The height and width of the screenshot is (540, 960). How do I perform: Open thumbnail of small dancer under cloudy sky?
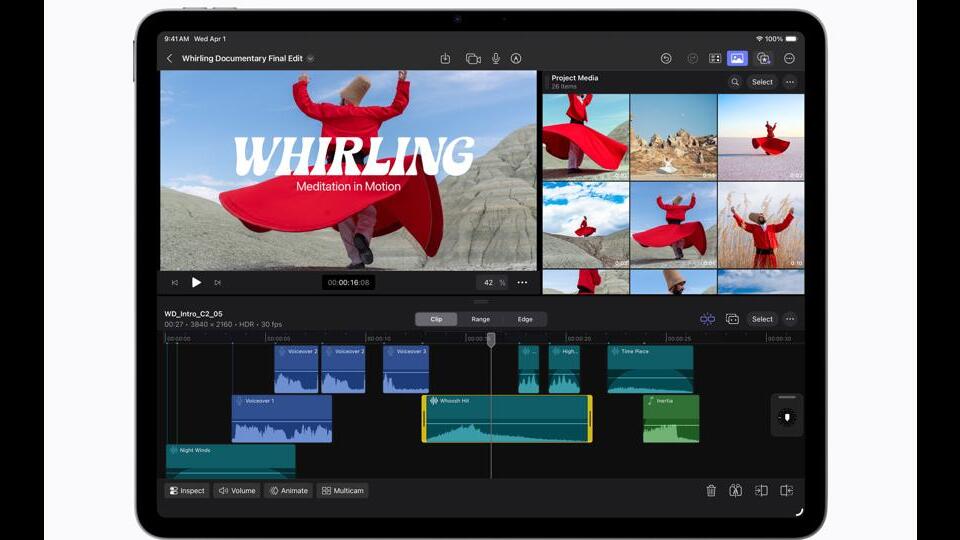(586, 225)
